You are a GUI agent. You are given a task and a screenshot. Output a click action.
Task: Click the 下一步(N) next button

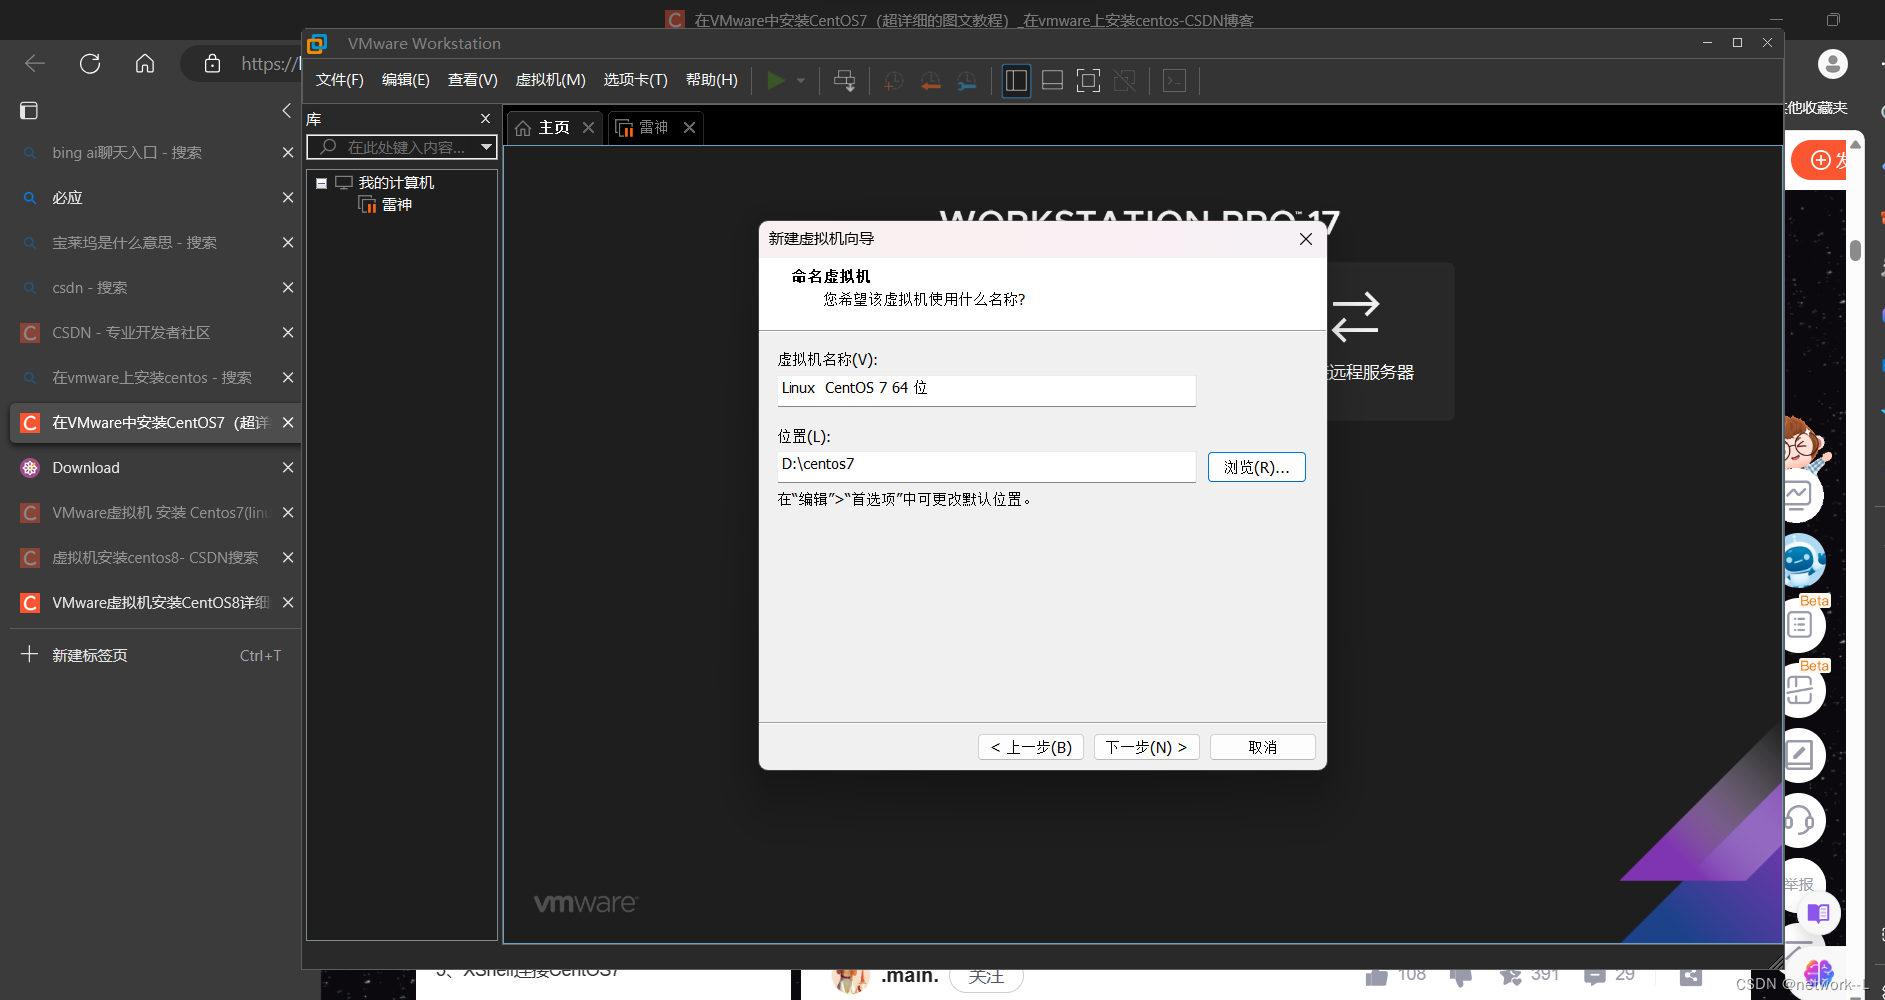1146,747
